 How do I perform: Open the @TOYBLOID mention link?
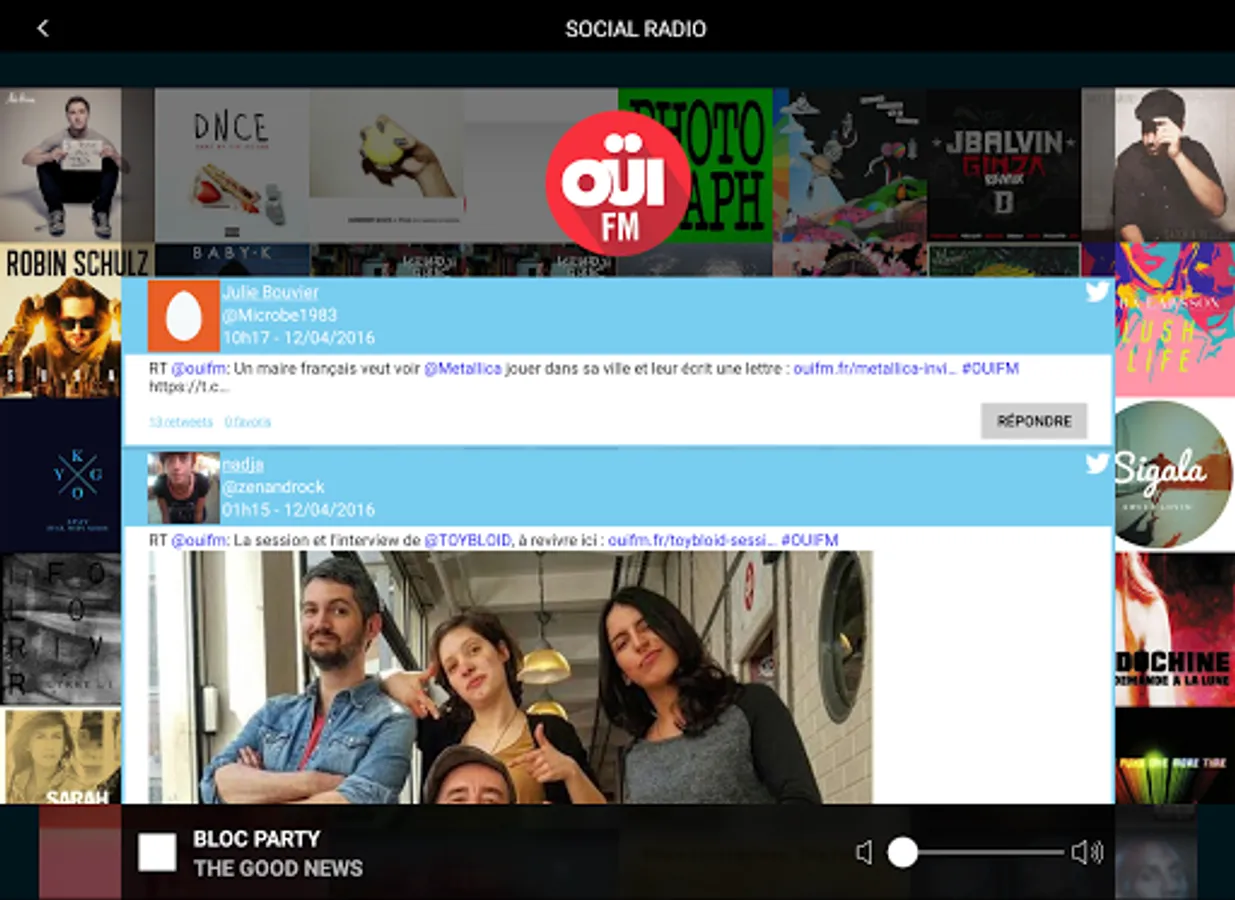468,540
